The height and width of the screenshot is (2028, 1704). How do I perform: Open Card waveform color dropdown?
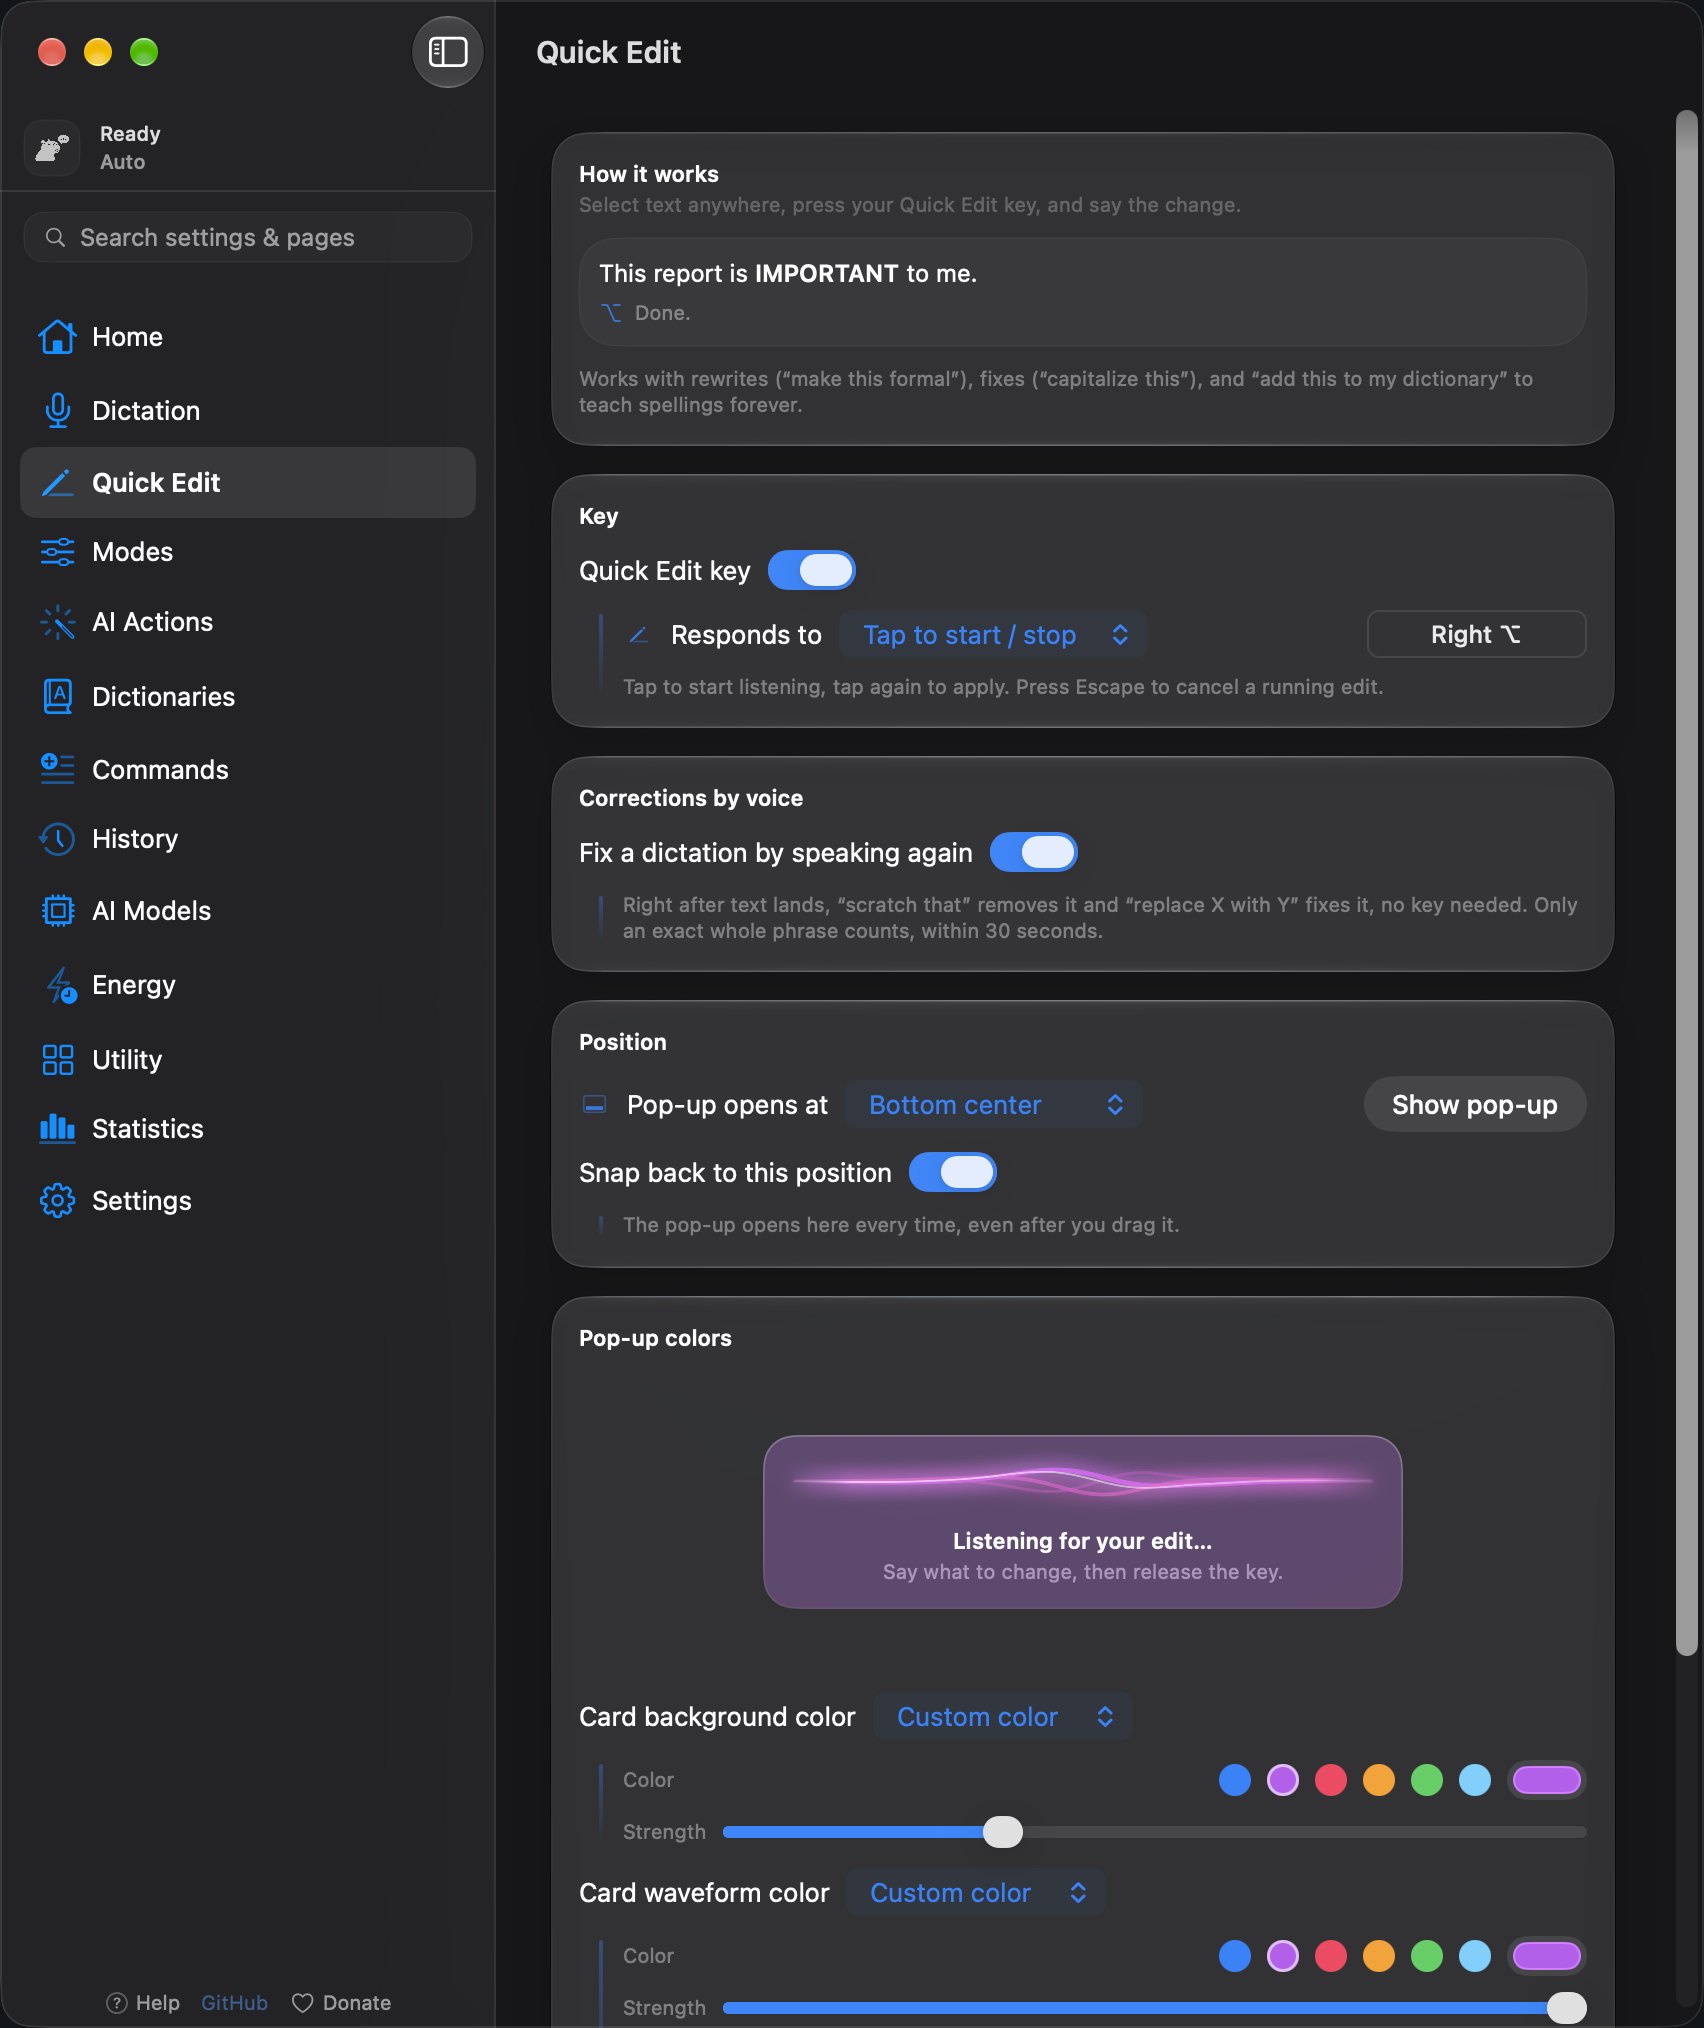(976, 1893)
